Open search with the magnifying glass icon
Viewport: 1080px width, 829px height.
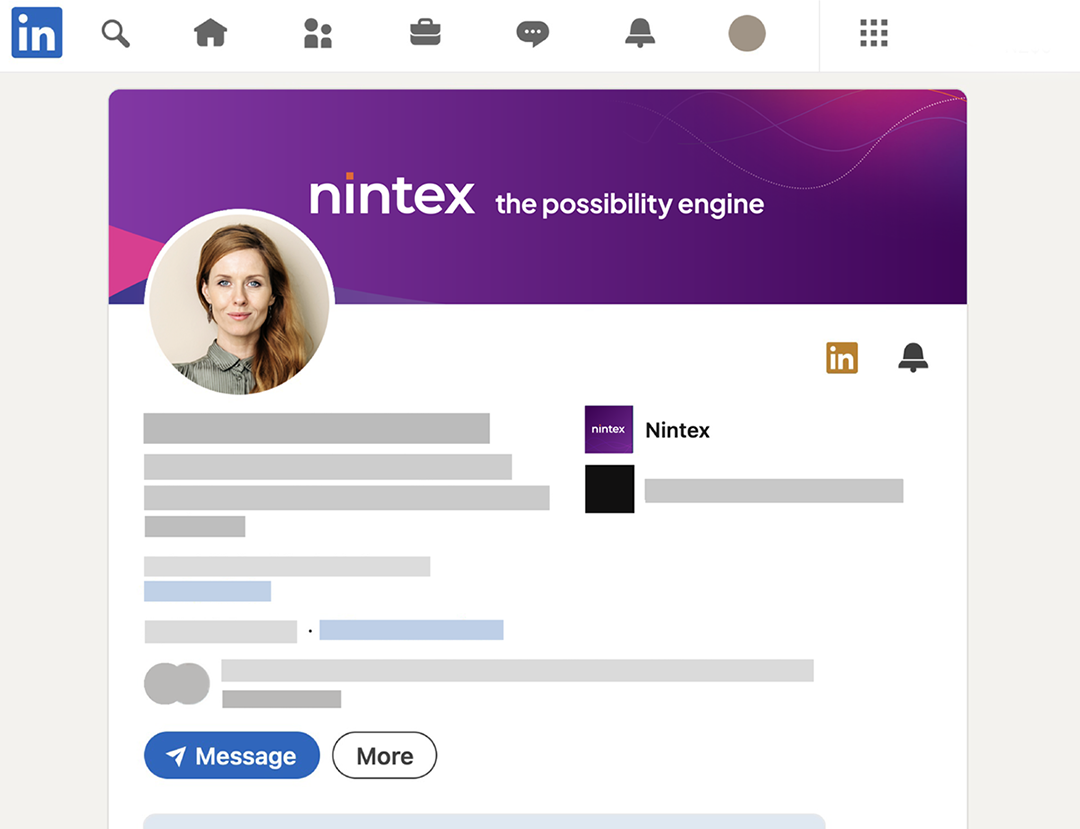116,34
